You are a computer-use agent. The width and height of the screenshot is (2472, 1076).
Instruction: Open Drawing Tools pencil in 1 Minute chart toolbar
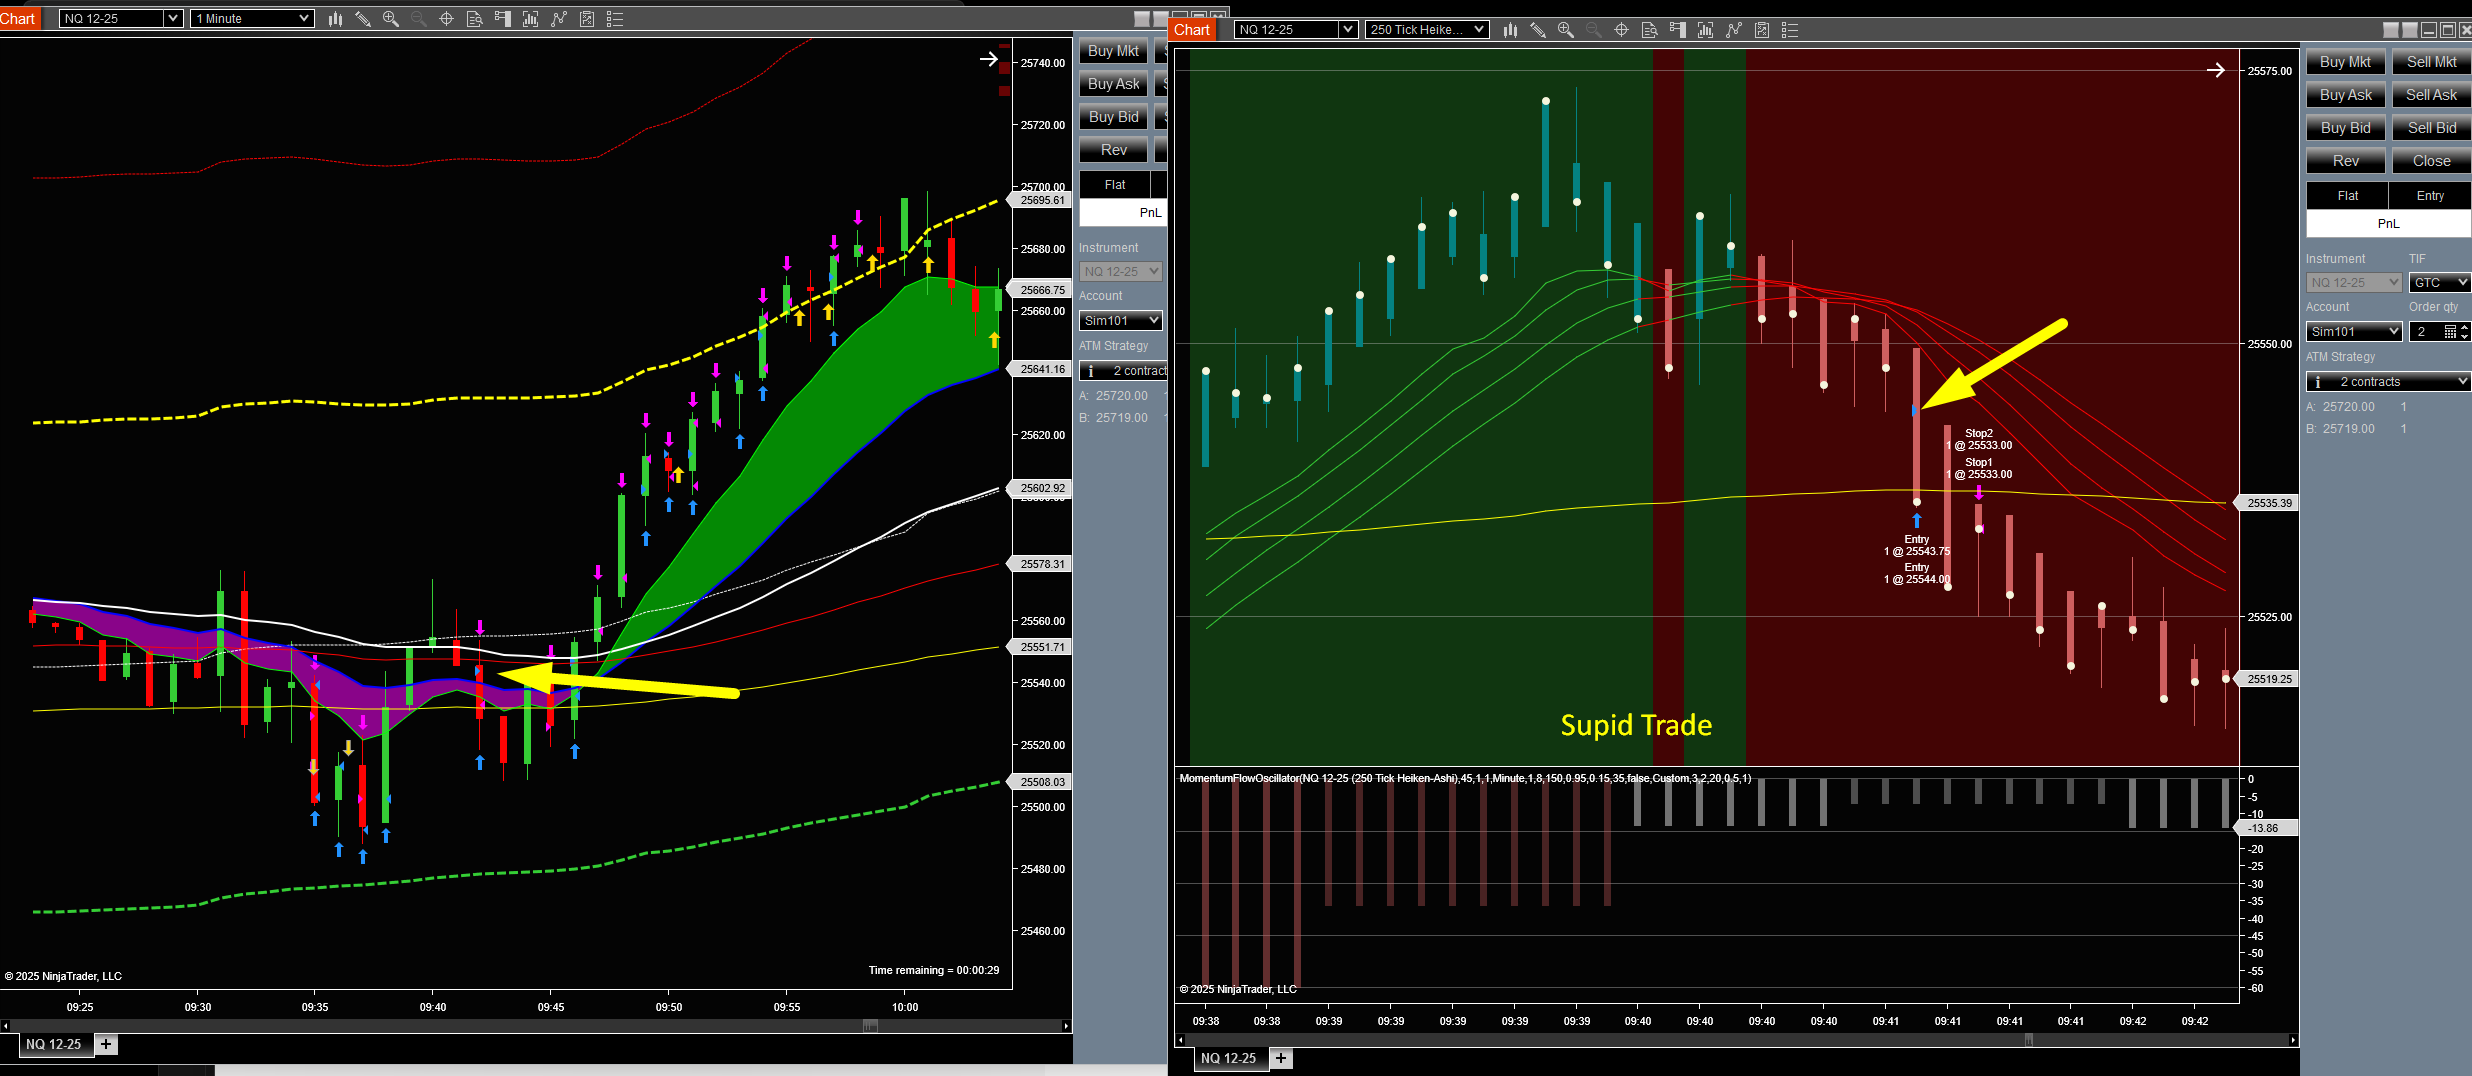click(363, 19)
